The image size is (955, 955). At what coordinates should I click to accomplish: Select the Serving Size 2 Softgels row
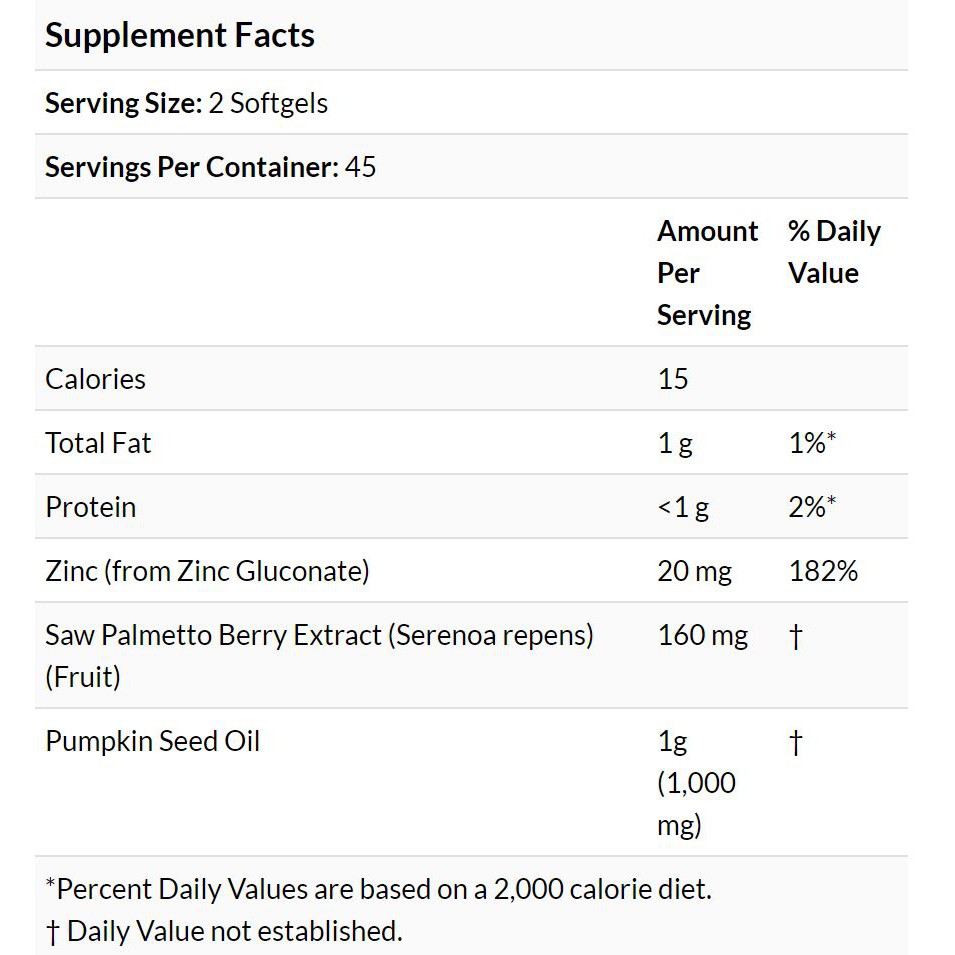click(x=471, y=103)
